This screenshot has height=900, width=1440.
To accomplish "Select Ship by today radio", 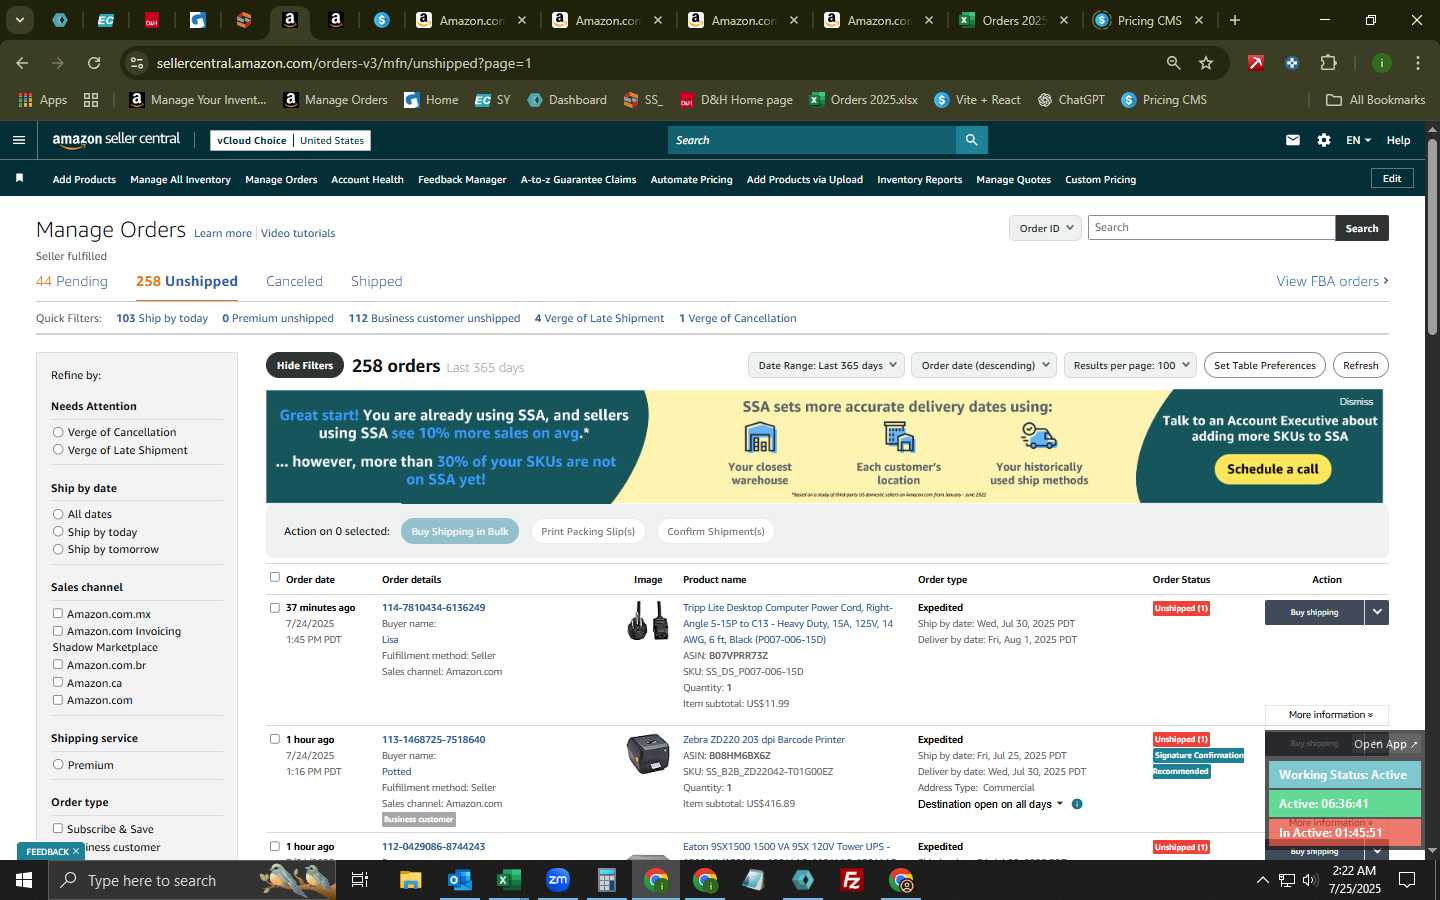I will (58, 532).
